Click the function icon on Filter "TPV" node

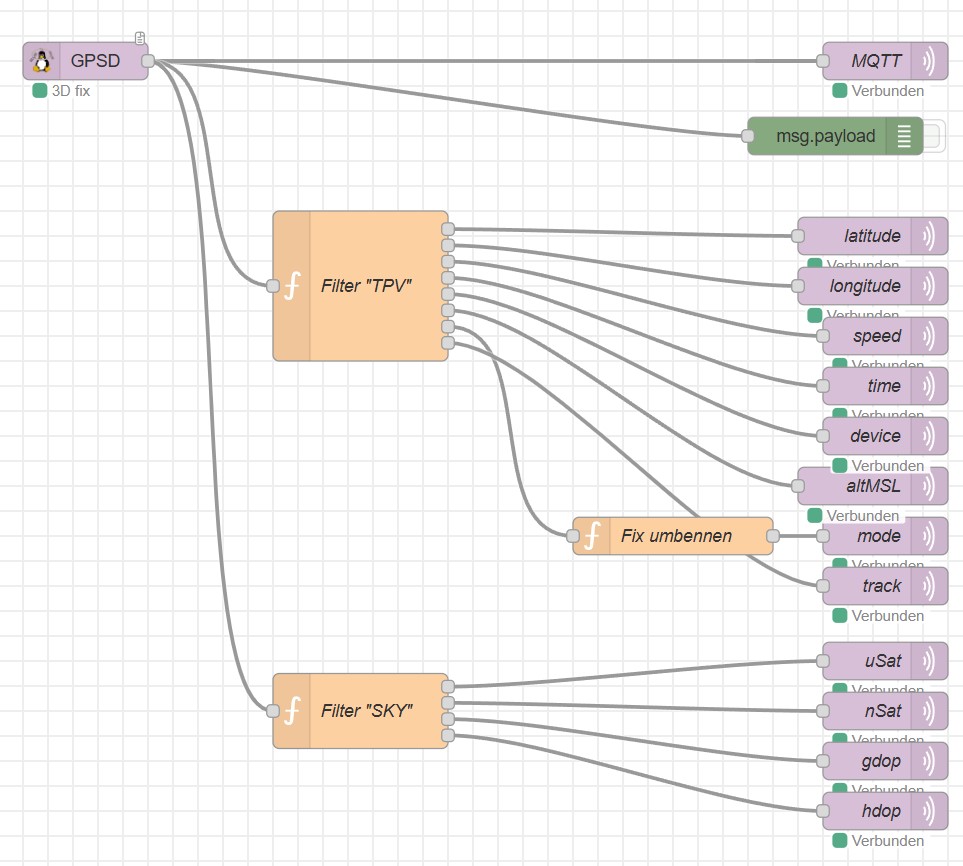(292, 286)
